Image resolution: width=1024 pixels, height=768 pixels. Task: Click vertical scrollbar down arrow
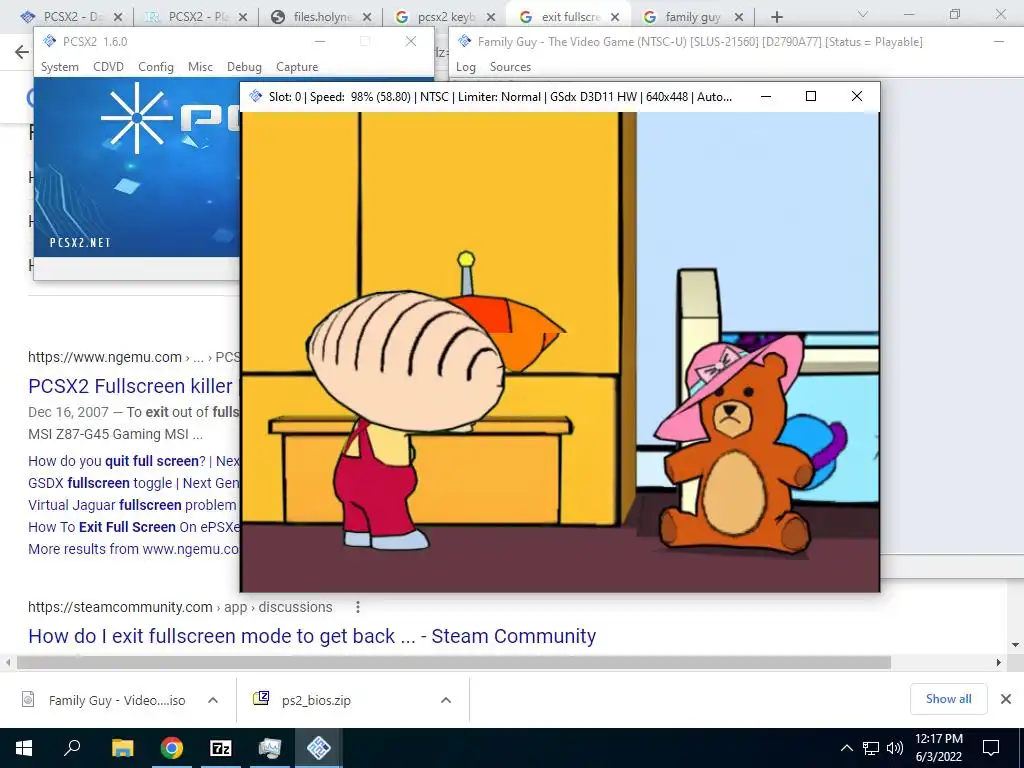[1016, 645]
